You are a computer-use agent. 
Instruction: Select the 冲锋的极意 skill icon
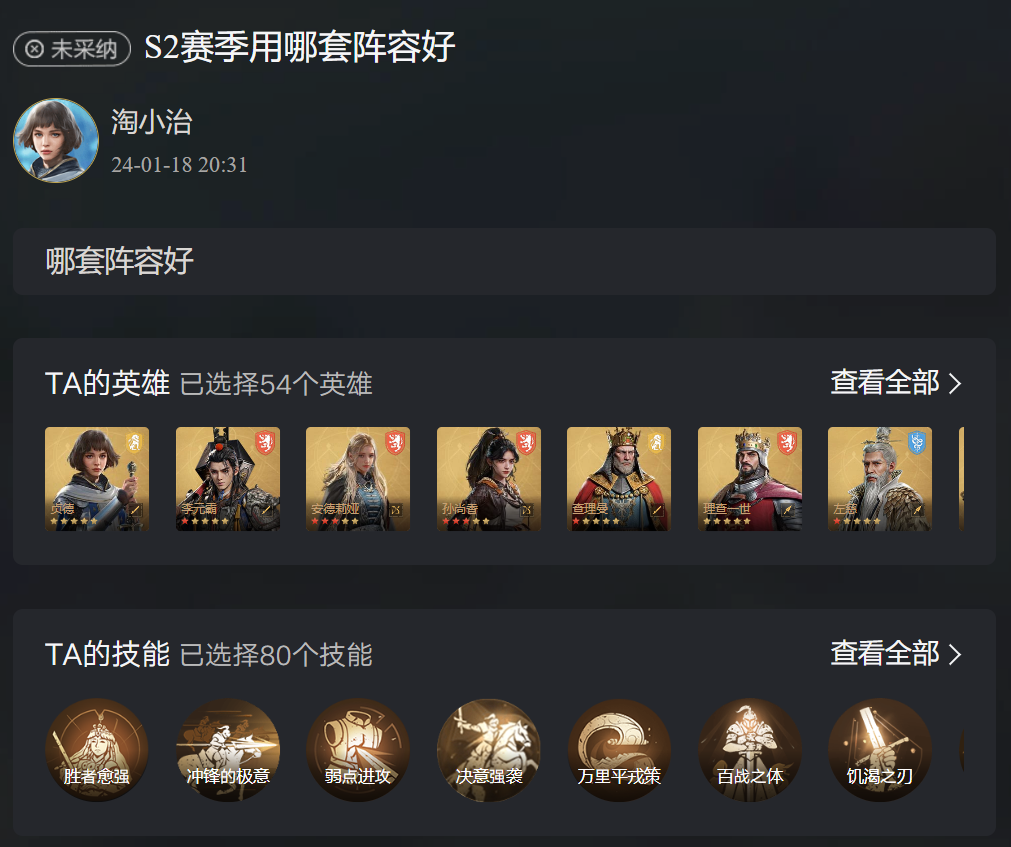(228, 750)
